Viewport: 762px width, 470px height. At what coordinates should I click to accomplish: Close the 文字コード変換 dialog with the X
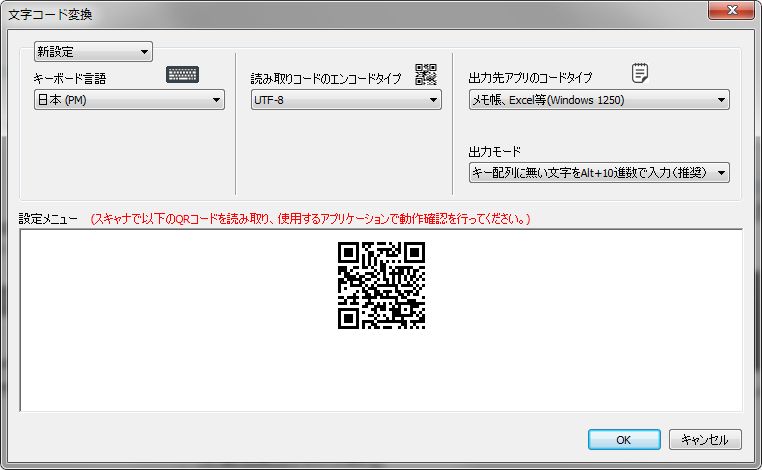click(x=729, y=11)
